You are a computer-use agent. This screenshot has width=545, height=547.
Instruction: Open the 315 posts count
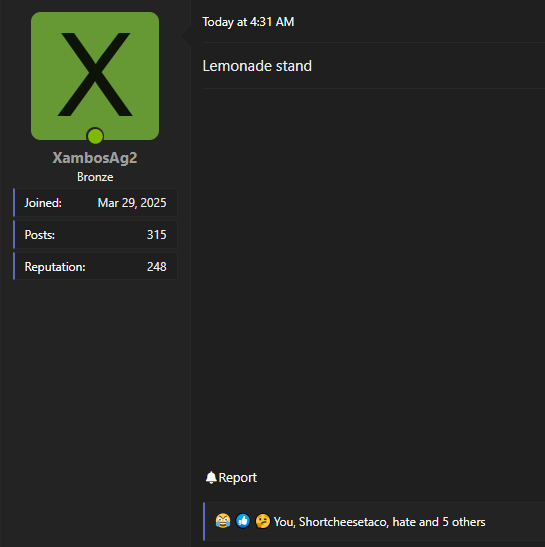tap(157, 235)
